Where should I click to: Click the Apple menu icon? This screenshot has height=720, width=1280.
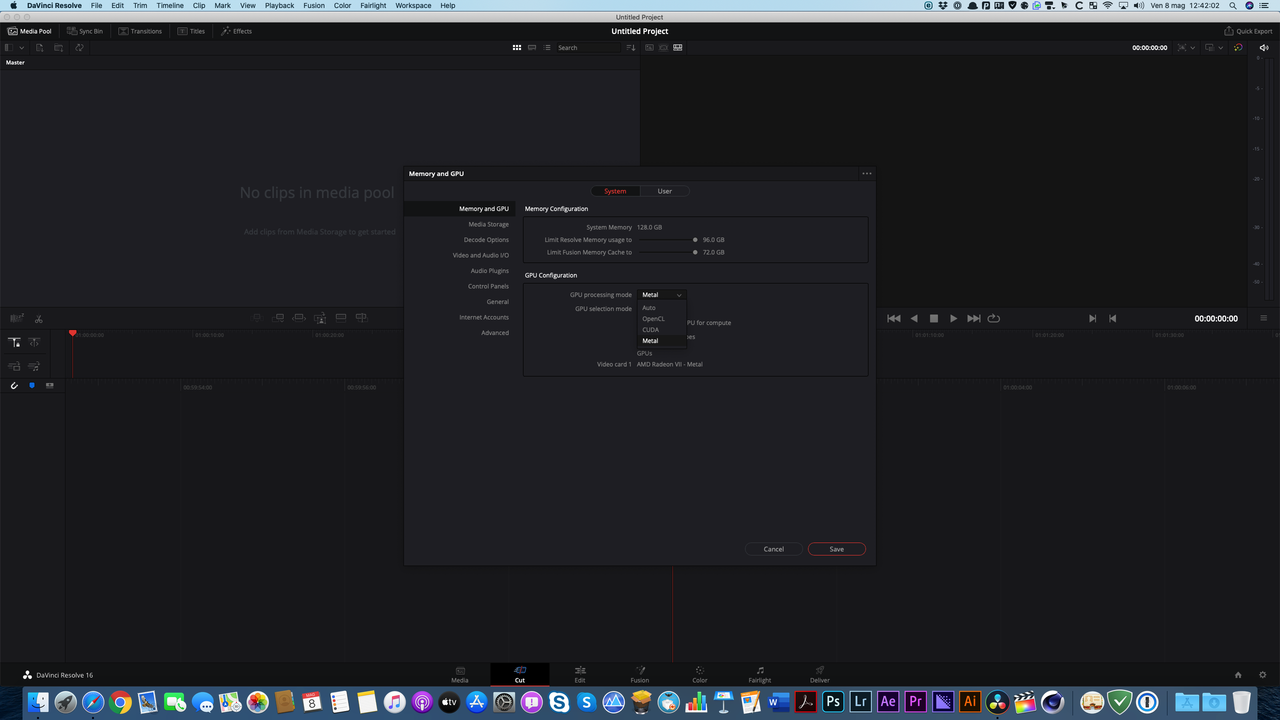(x=13, y=5)
